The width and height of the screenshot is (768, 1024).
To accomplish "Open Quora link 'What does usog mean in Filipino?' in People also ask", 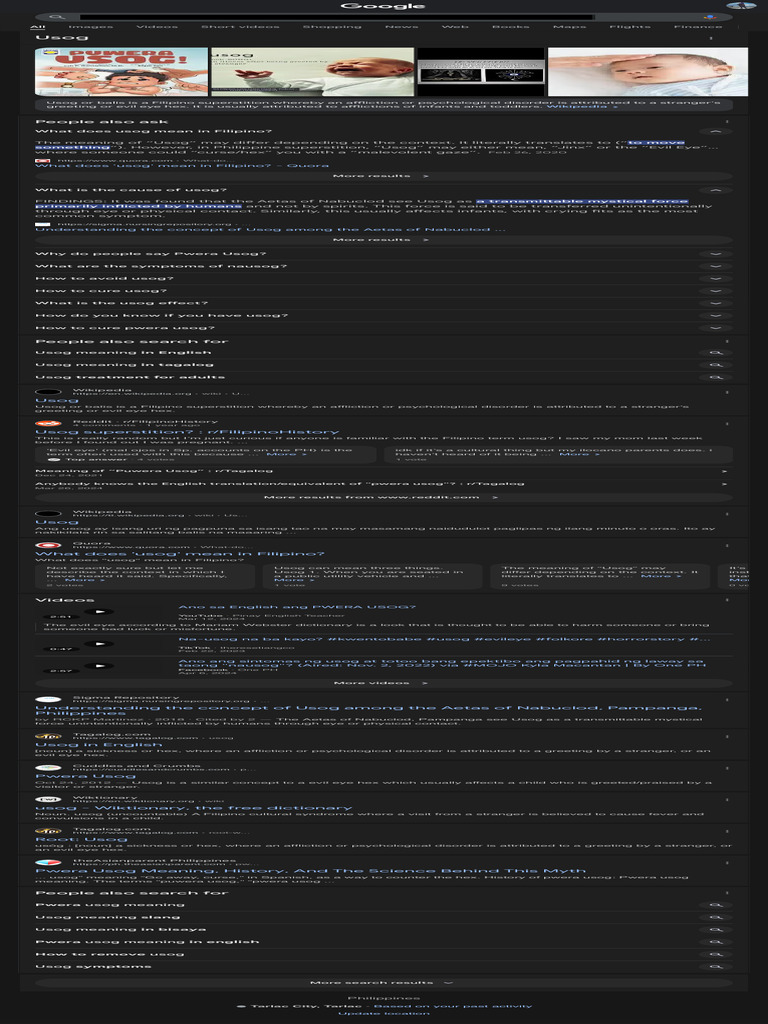I will (182, 166).
